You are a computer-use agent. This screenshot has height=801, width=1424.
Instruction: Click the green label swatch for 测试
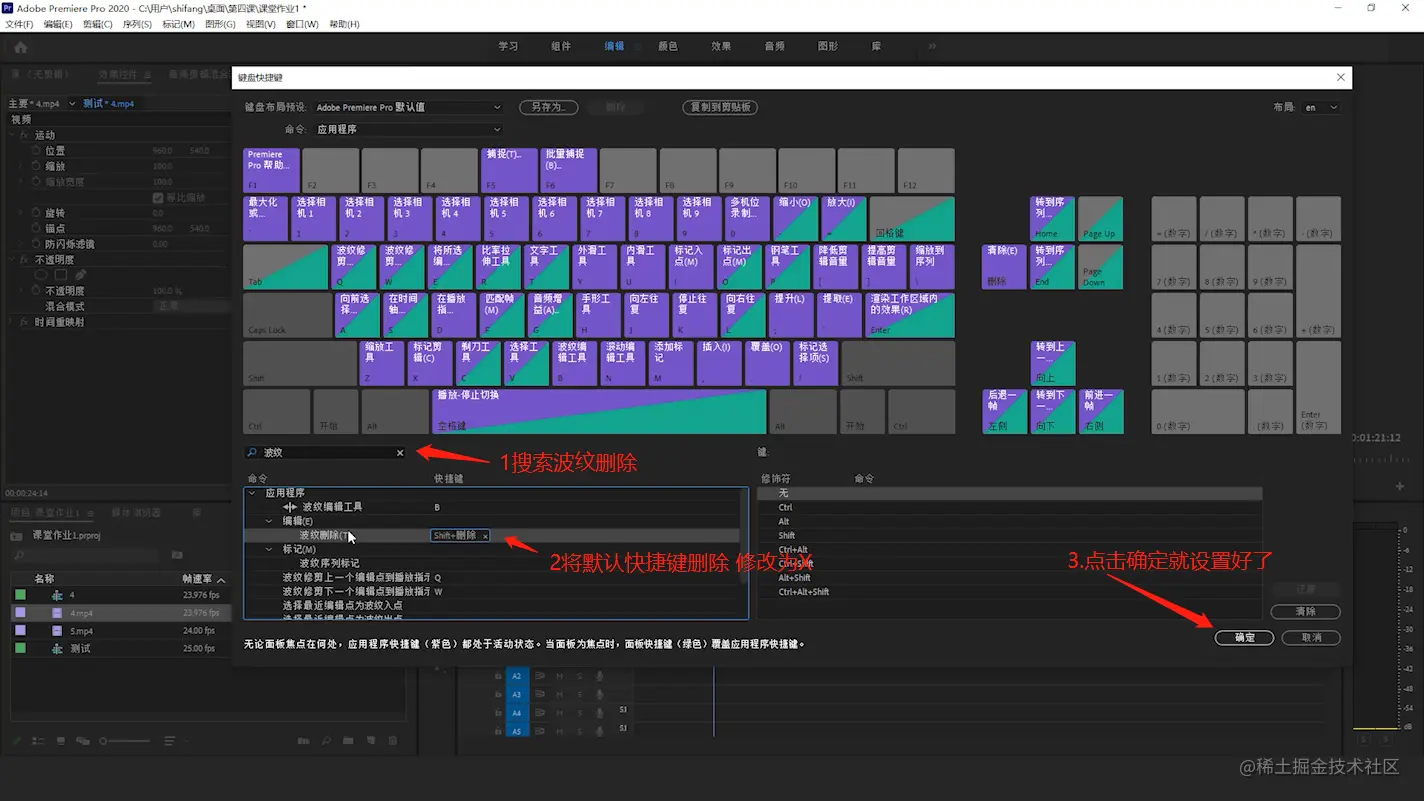click(x=20, y=648)
